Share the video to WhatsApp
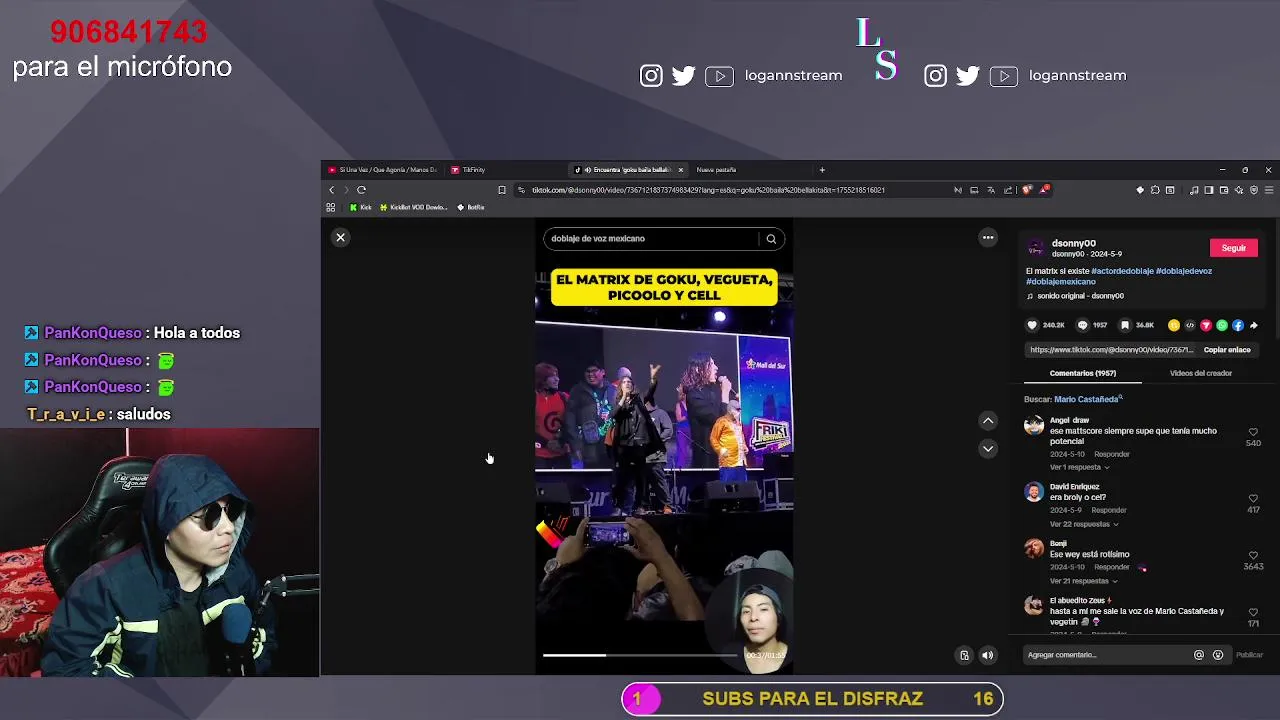Image resolution: width=1280 pixels, height=720 pixels. [x=1222, y=325]
